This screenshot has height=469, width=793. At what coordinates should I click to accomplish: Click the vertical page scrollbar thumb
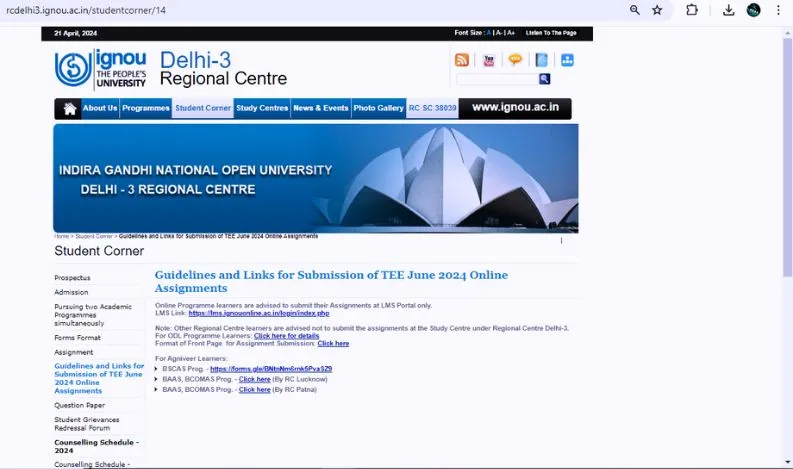787,157
